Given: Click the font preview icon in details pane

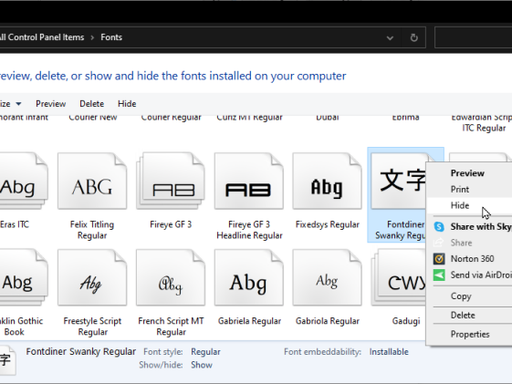Looking at the screenshot, I should tap(7, 360).
